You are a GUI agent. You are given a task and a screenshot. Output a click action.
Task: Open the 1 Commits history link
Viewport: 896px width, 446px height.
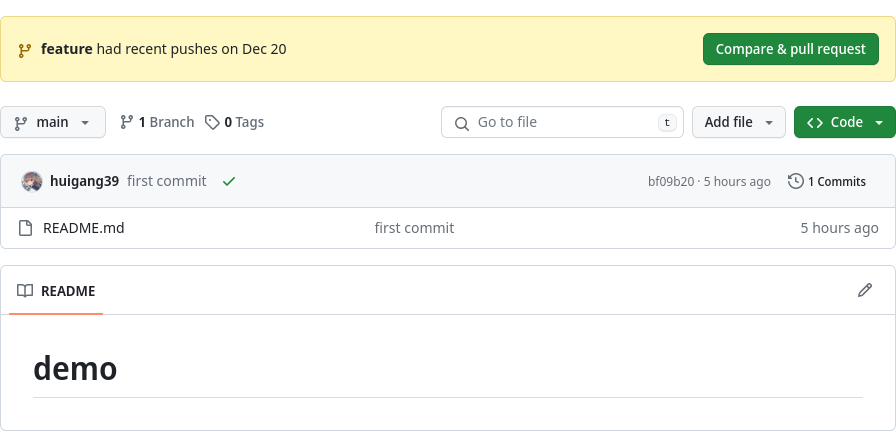(x=836, y=182)
